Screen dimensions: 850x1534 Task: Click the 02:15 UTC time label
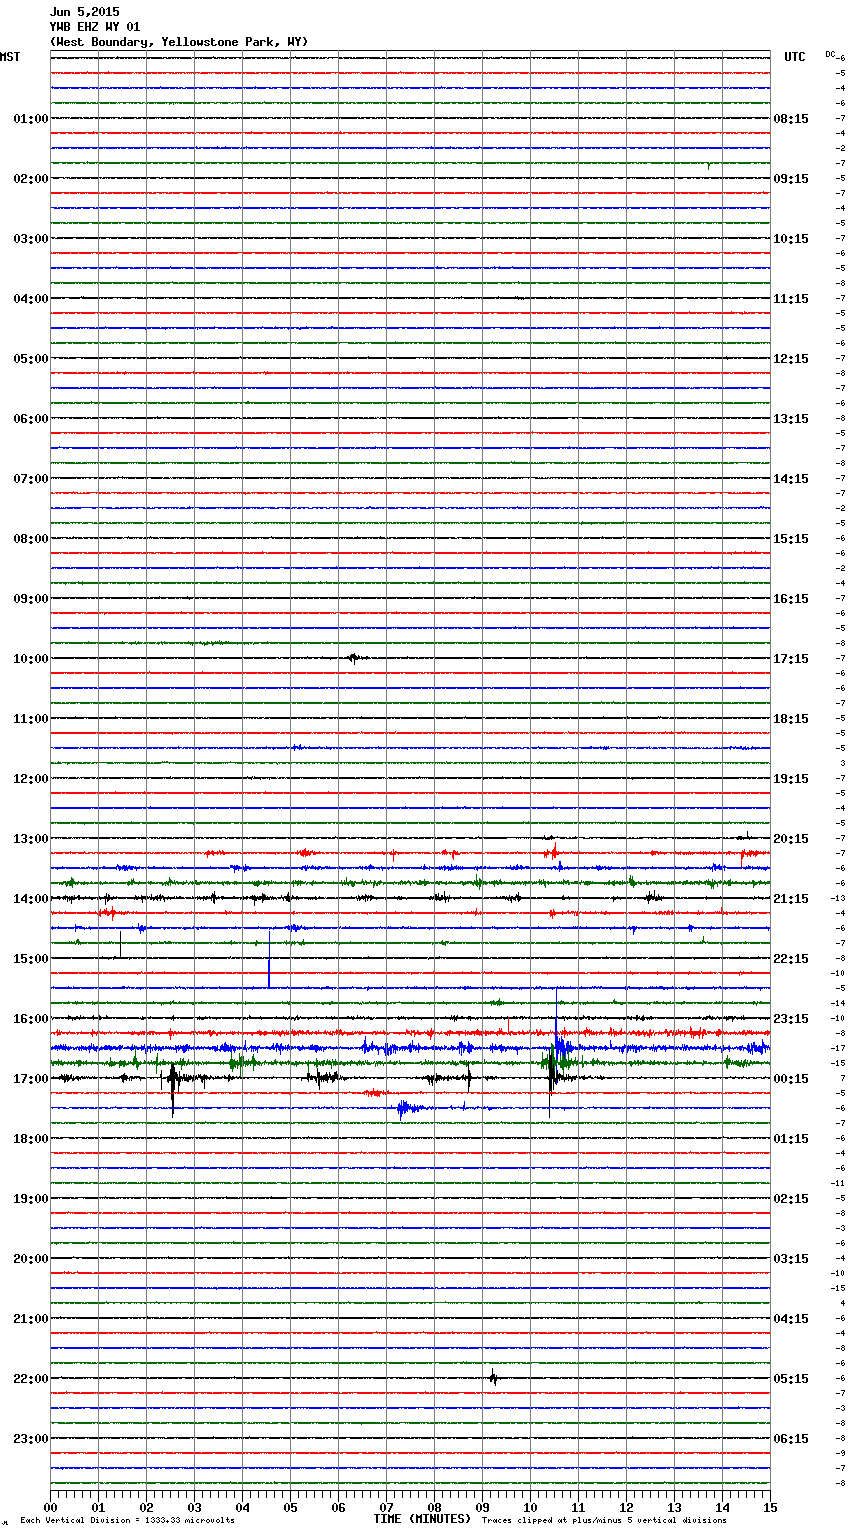791,1199
